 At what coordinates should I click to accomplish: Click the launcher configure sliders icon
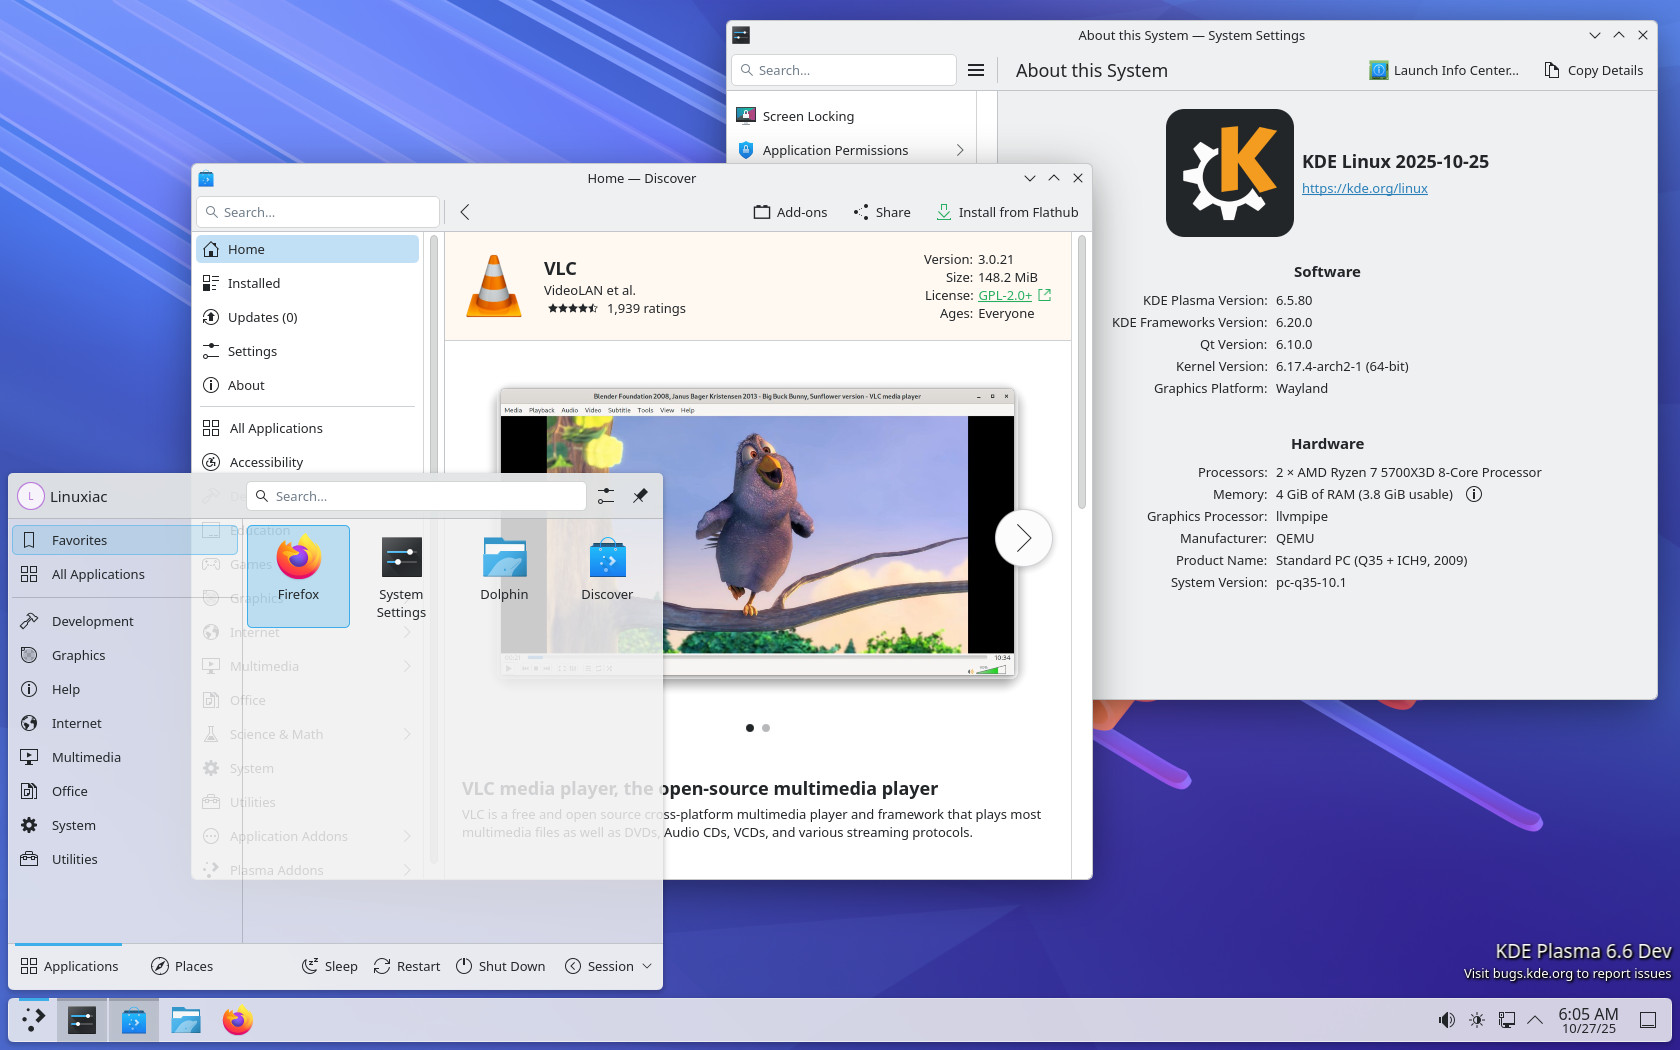(606, 496)
